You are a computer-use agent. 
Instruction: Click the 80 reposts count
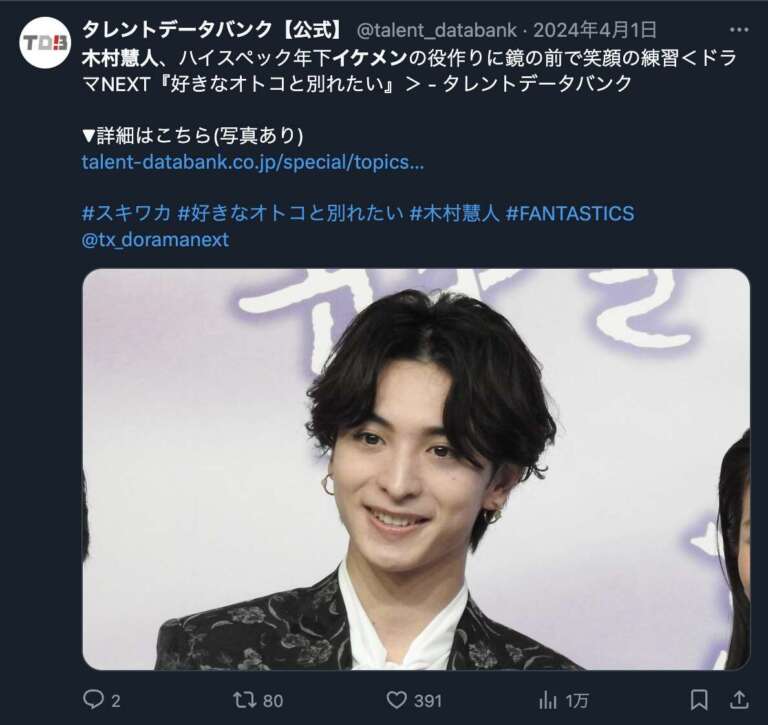point(273,701)
